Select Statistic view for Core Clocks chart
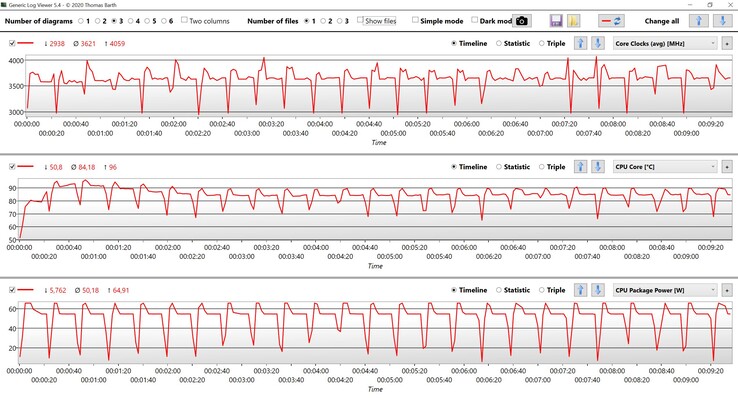Viewport: 738px width, 400px height. pyautogui.click(x=497, y=43)
